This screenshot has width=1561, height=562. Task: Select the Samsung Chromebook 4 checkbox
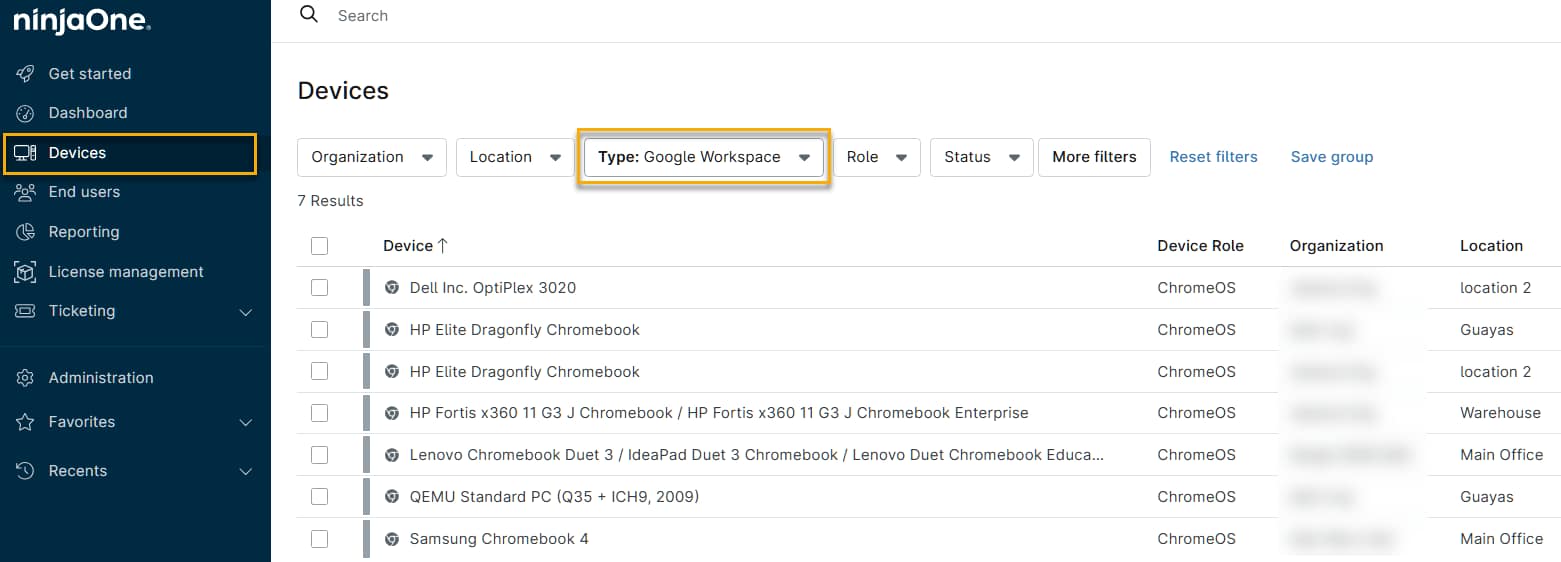pyautogui.click(x=319, y=539)
